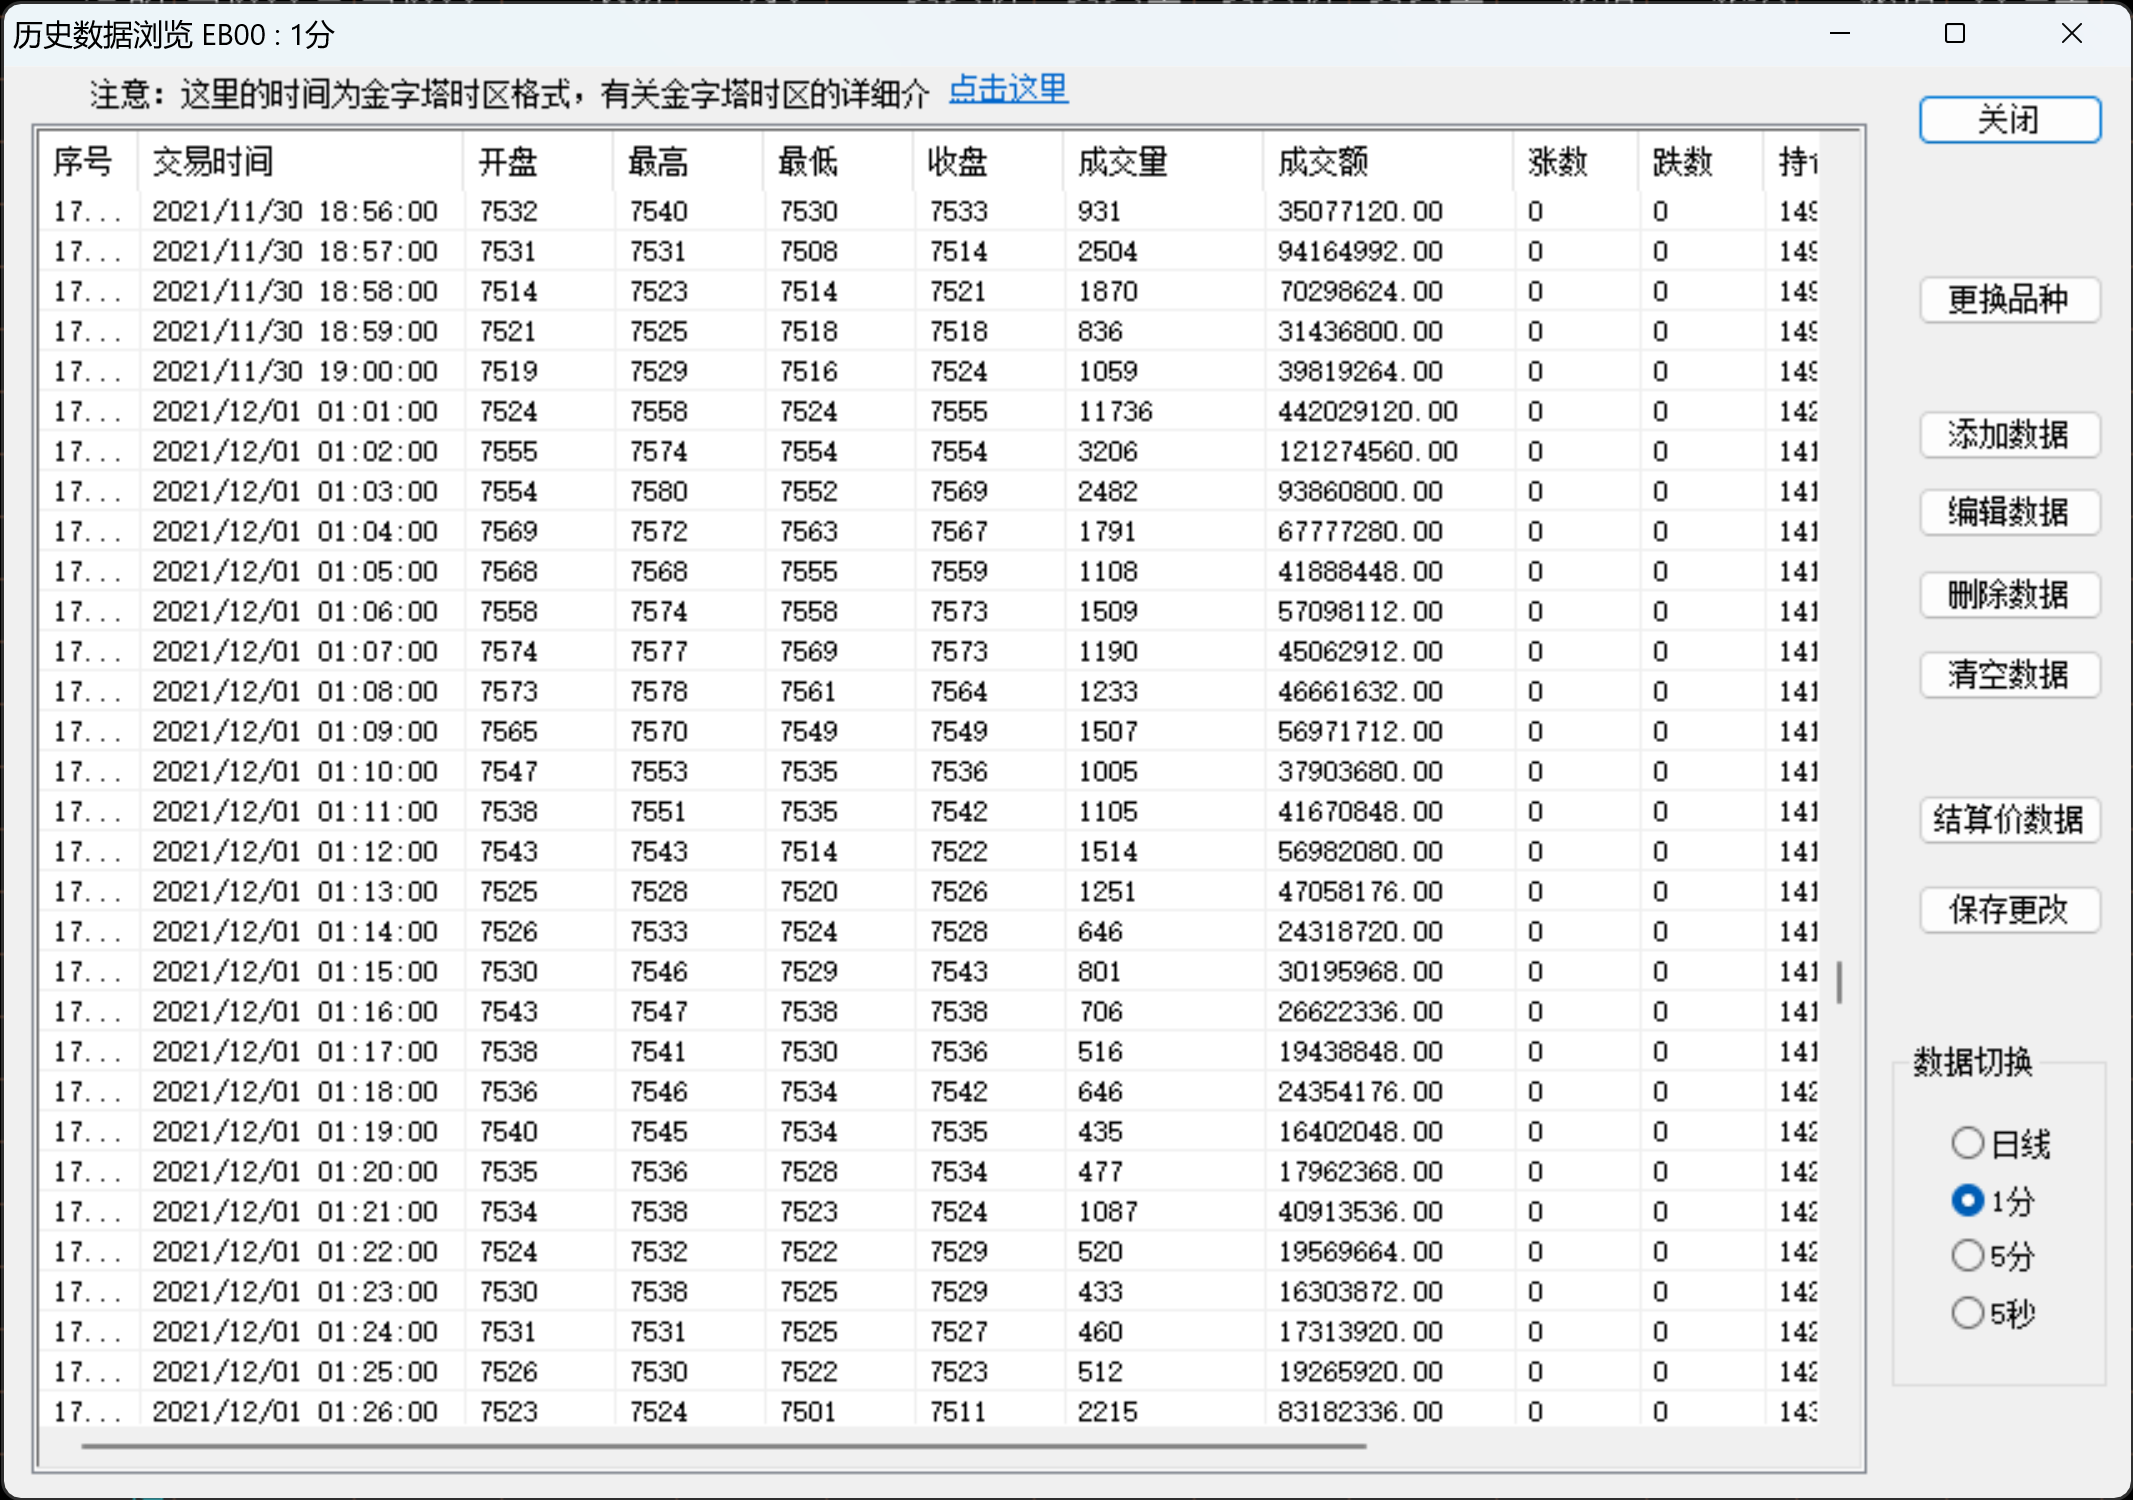Open 更换品种 to change symbol

coord(2009,300)
